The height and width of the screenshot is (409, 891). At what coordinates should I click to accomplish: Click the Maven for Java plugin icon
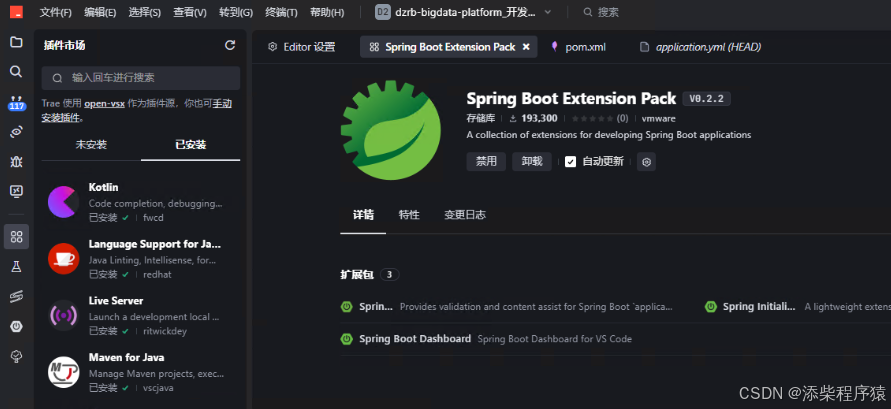[63, 372]
